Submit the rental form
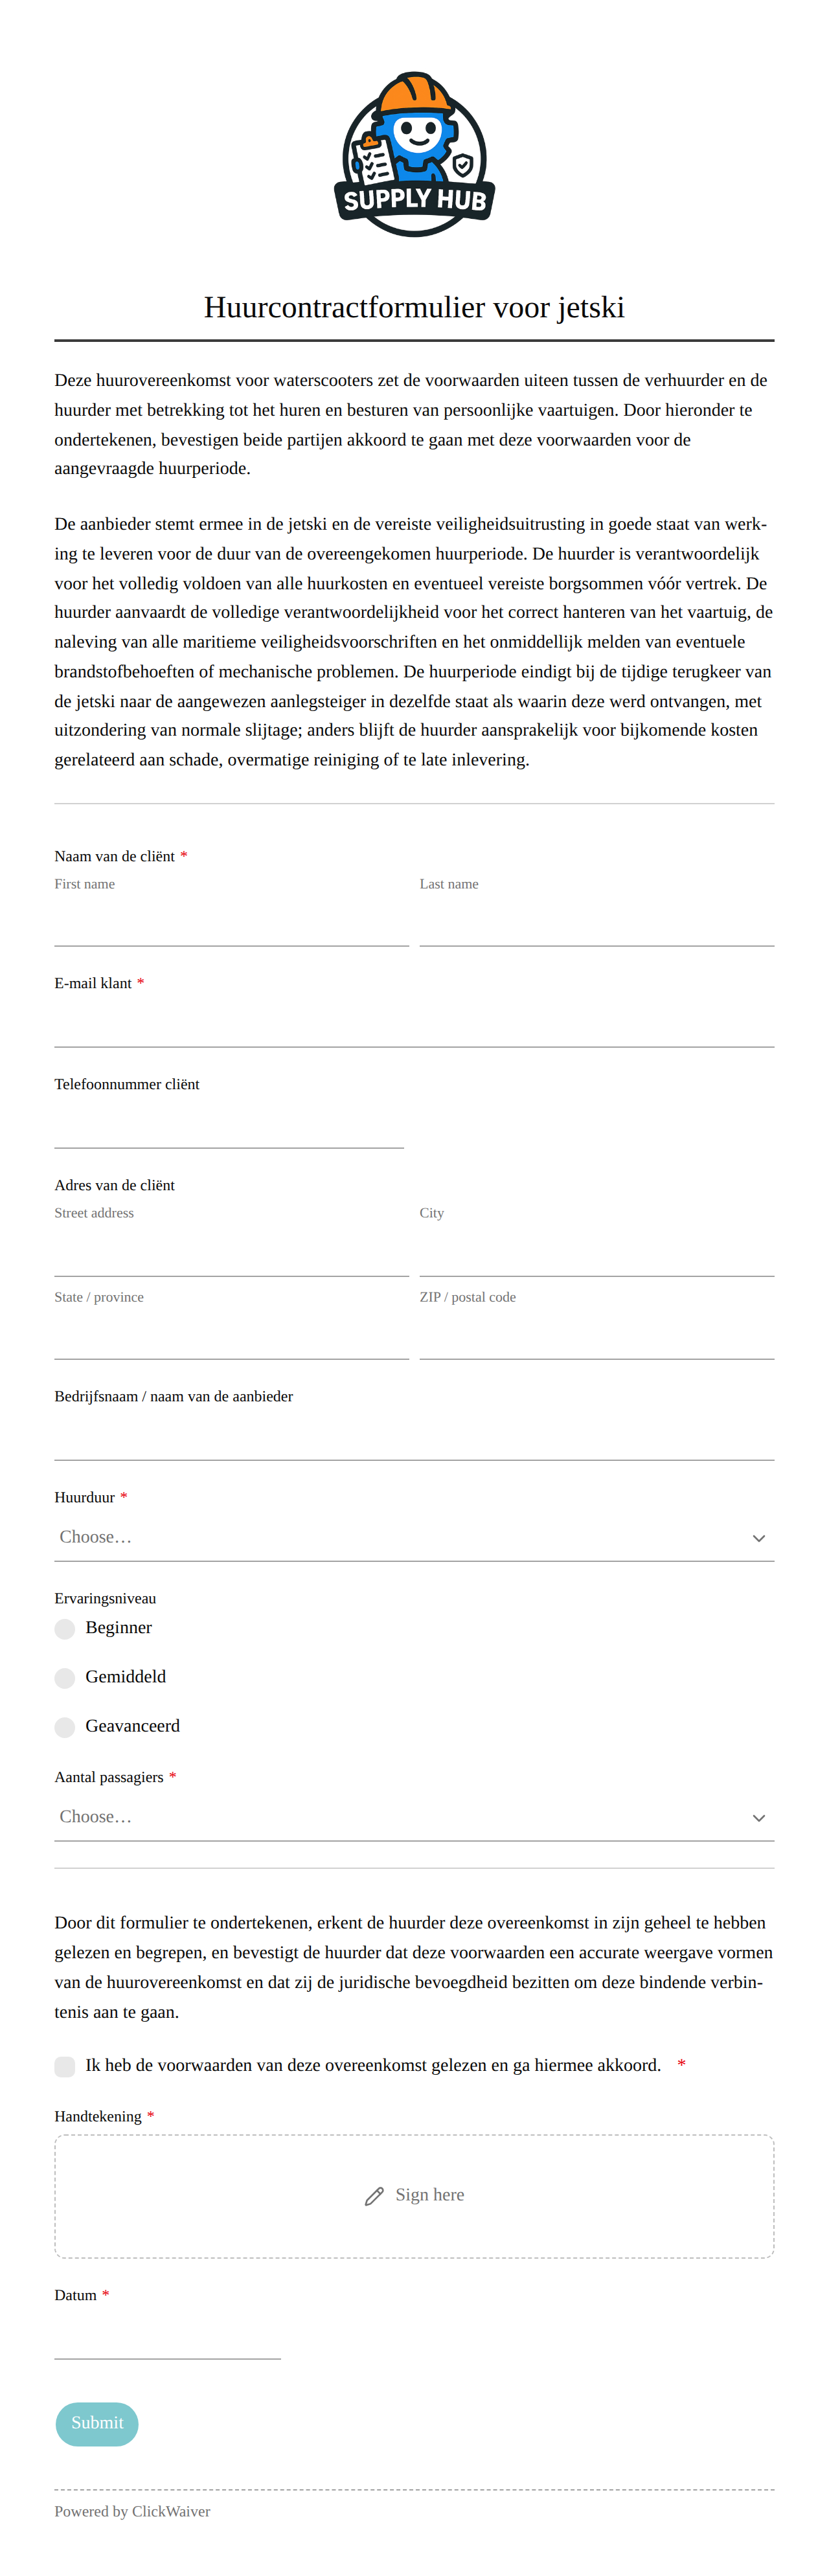The width and height of the screenshot is (829, 2576). (97, 2424)
